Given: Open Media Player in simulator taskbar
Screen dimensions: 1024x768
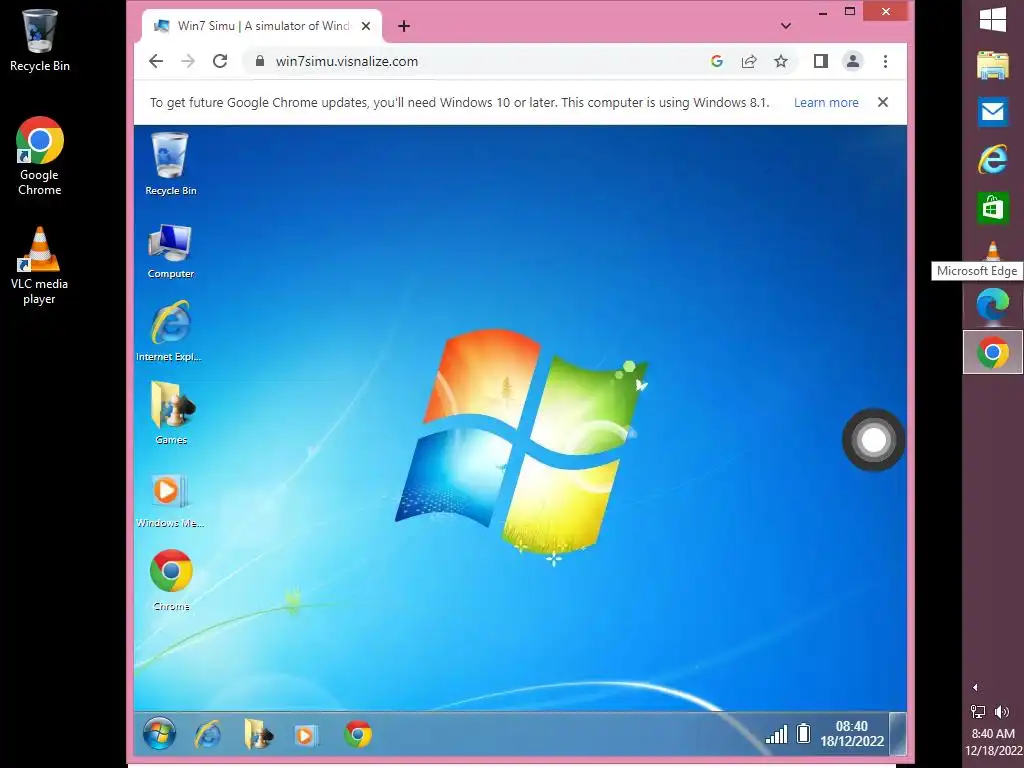Looking at the screenshot, I should [306, 735].
